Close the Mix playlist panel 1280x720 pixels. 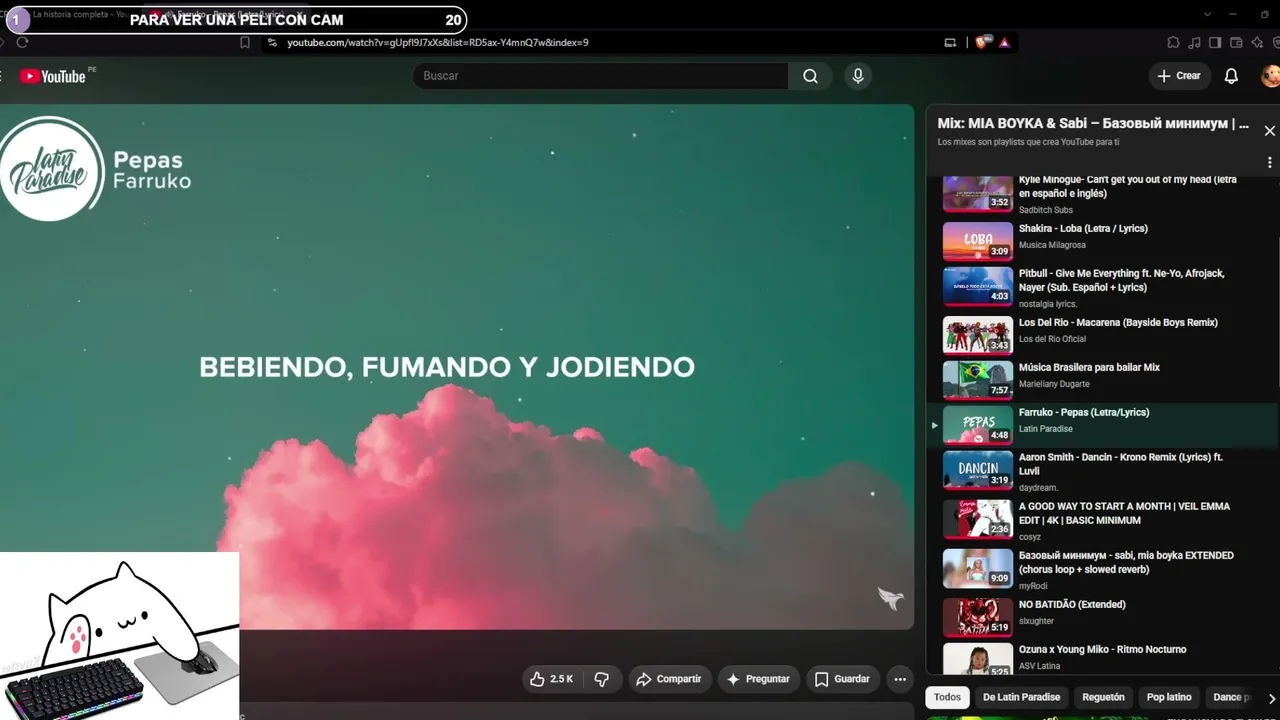point(1269,131)
